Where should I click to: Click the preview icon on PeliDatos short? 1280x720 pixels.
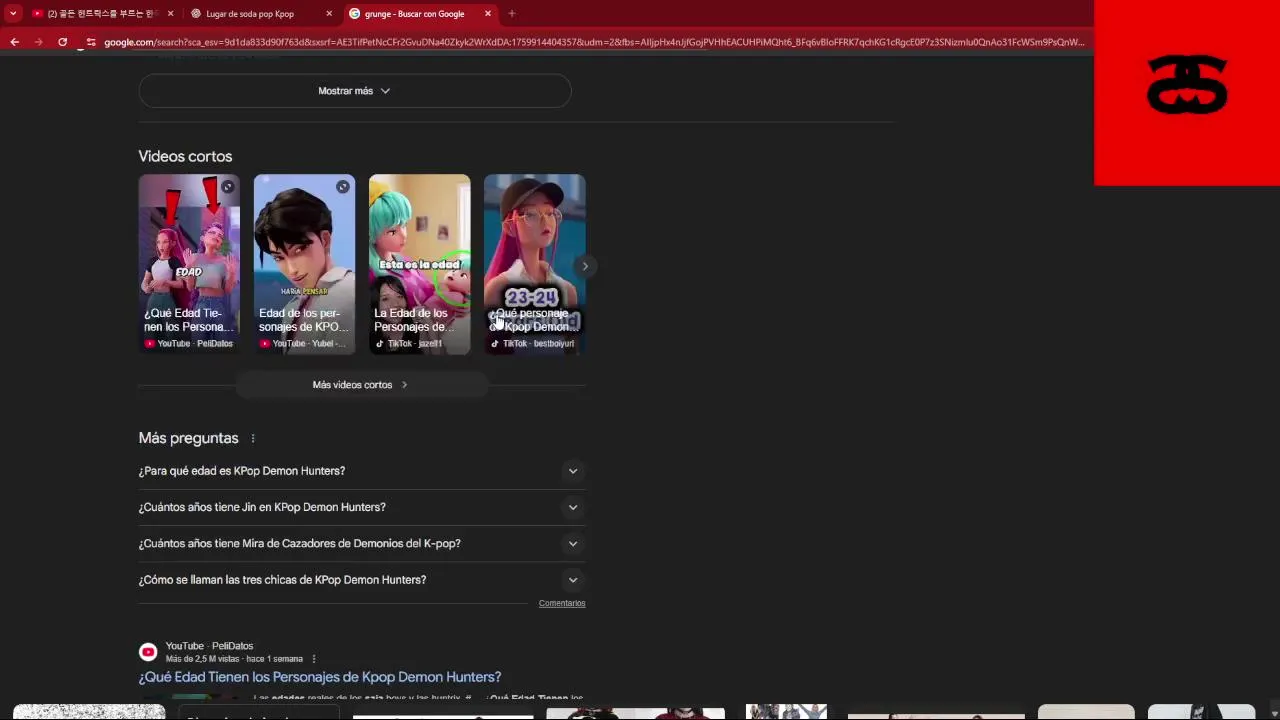point(228,187)
